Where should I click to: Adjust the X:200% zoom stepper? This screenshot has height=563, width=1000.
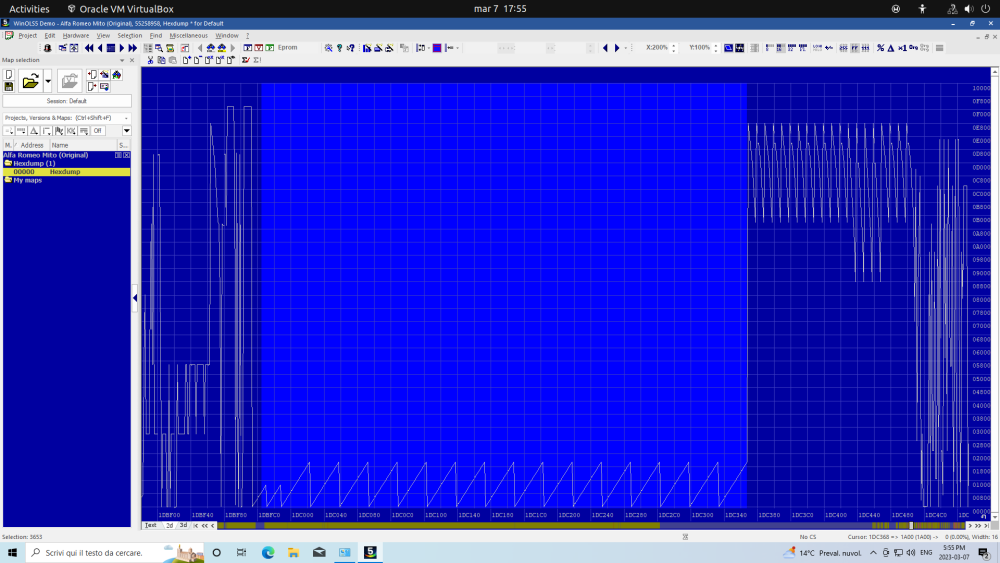(x=674, y=48)
